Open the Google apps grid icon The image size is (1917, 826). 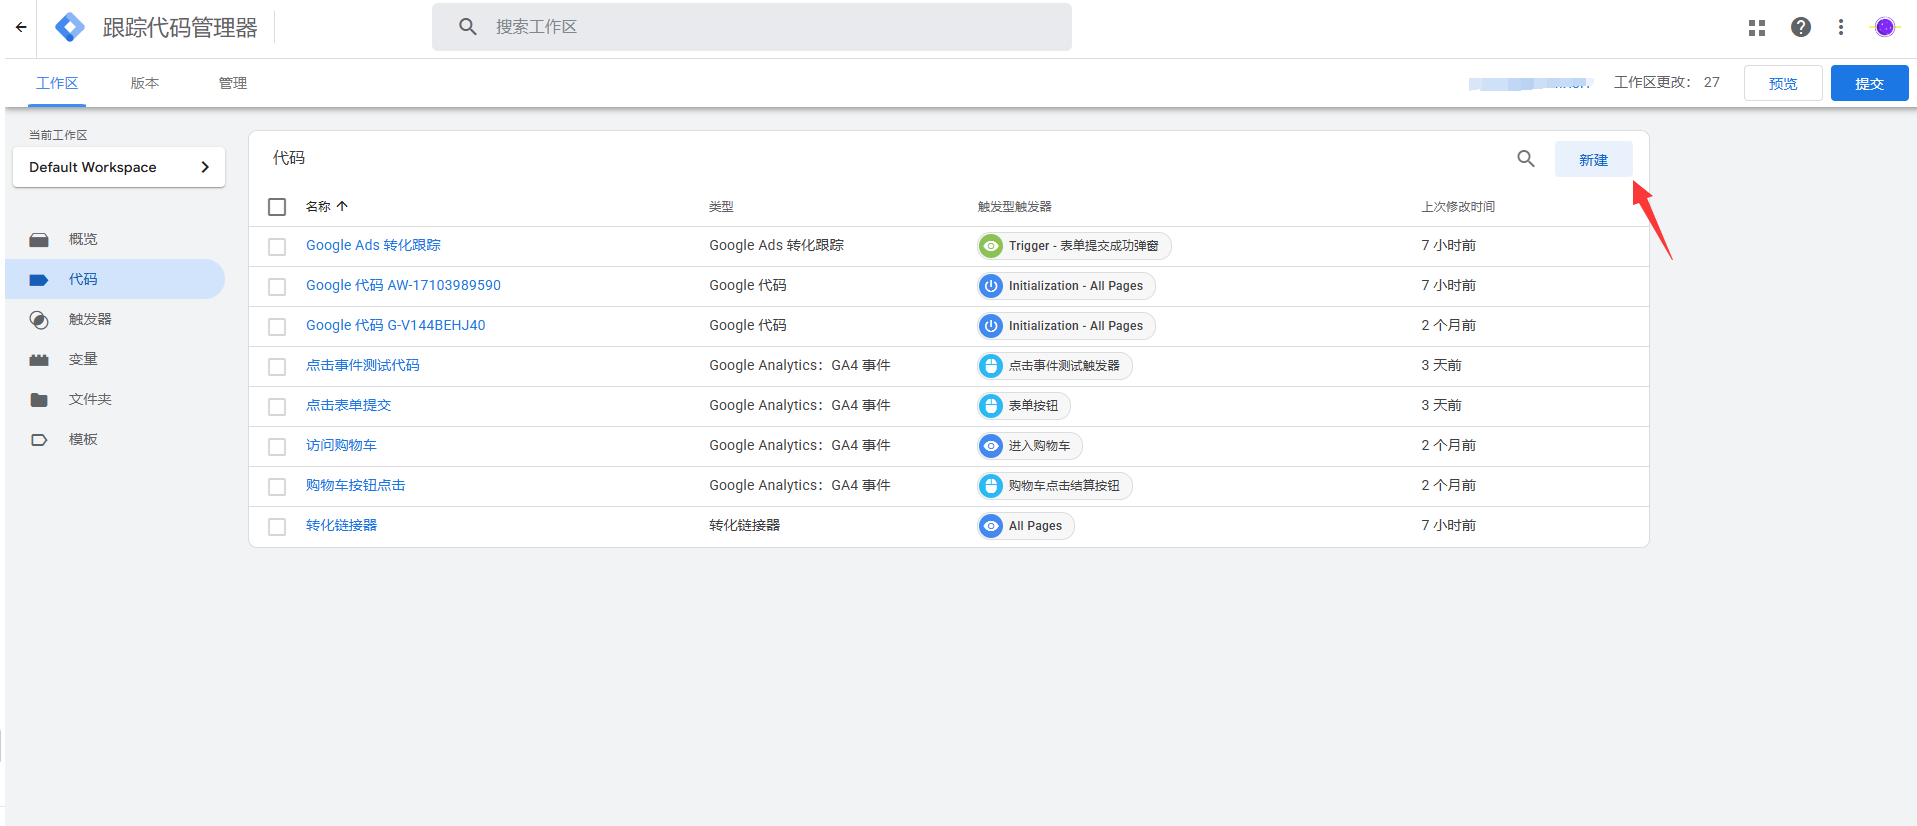point(1757,28)
